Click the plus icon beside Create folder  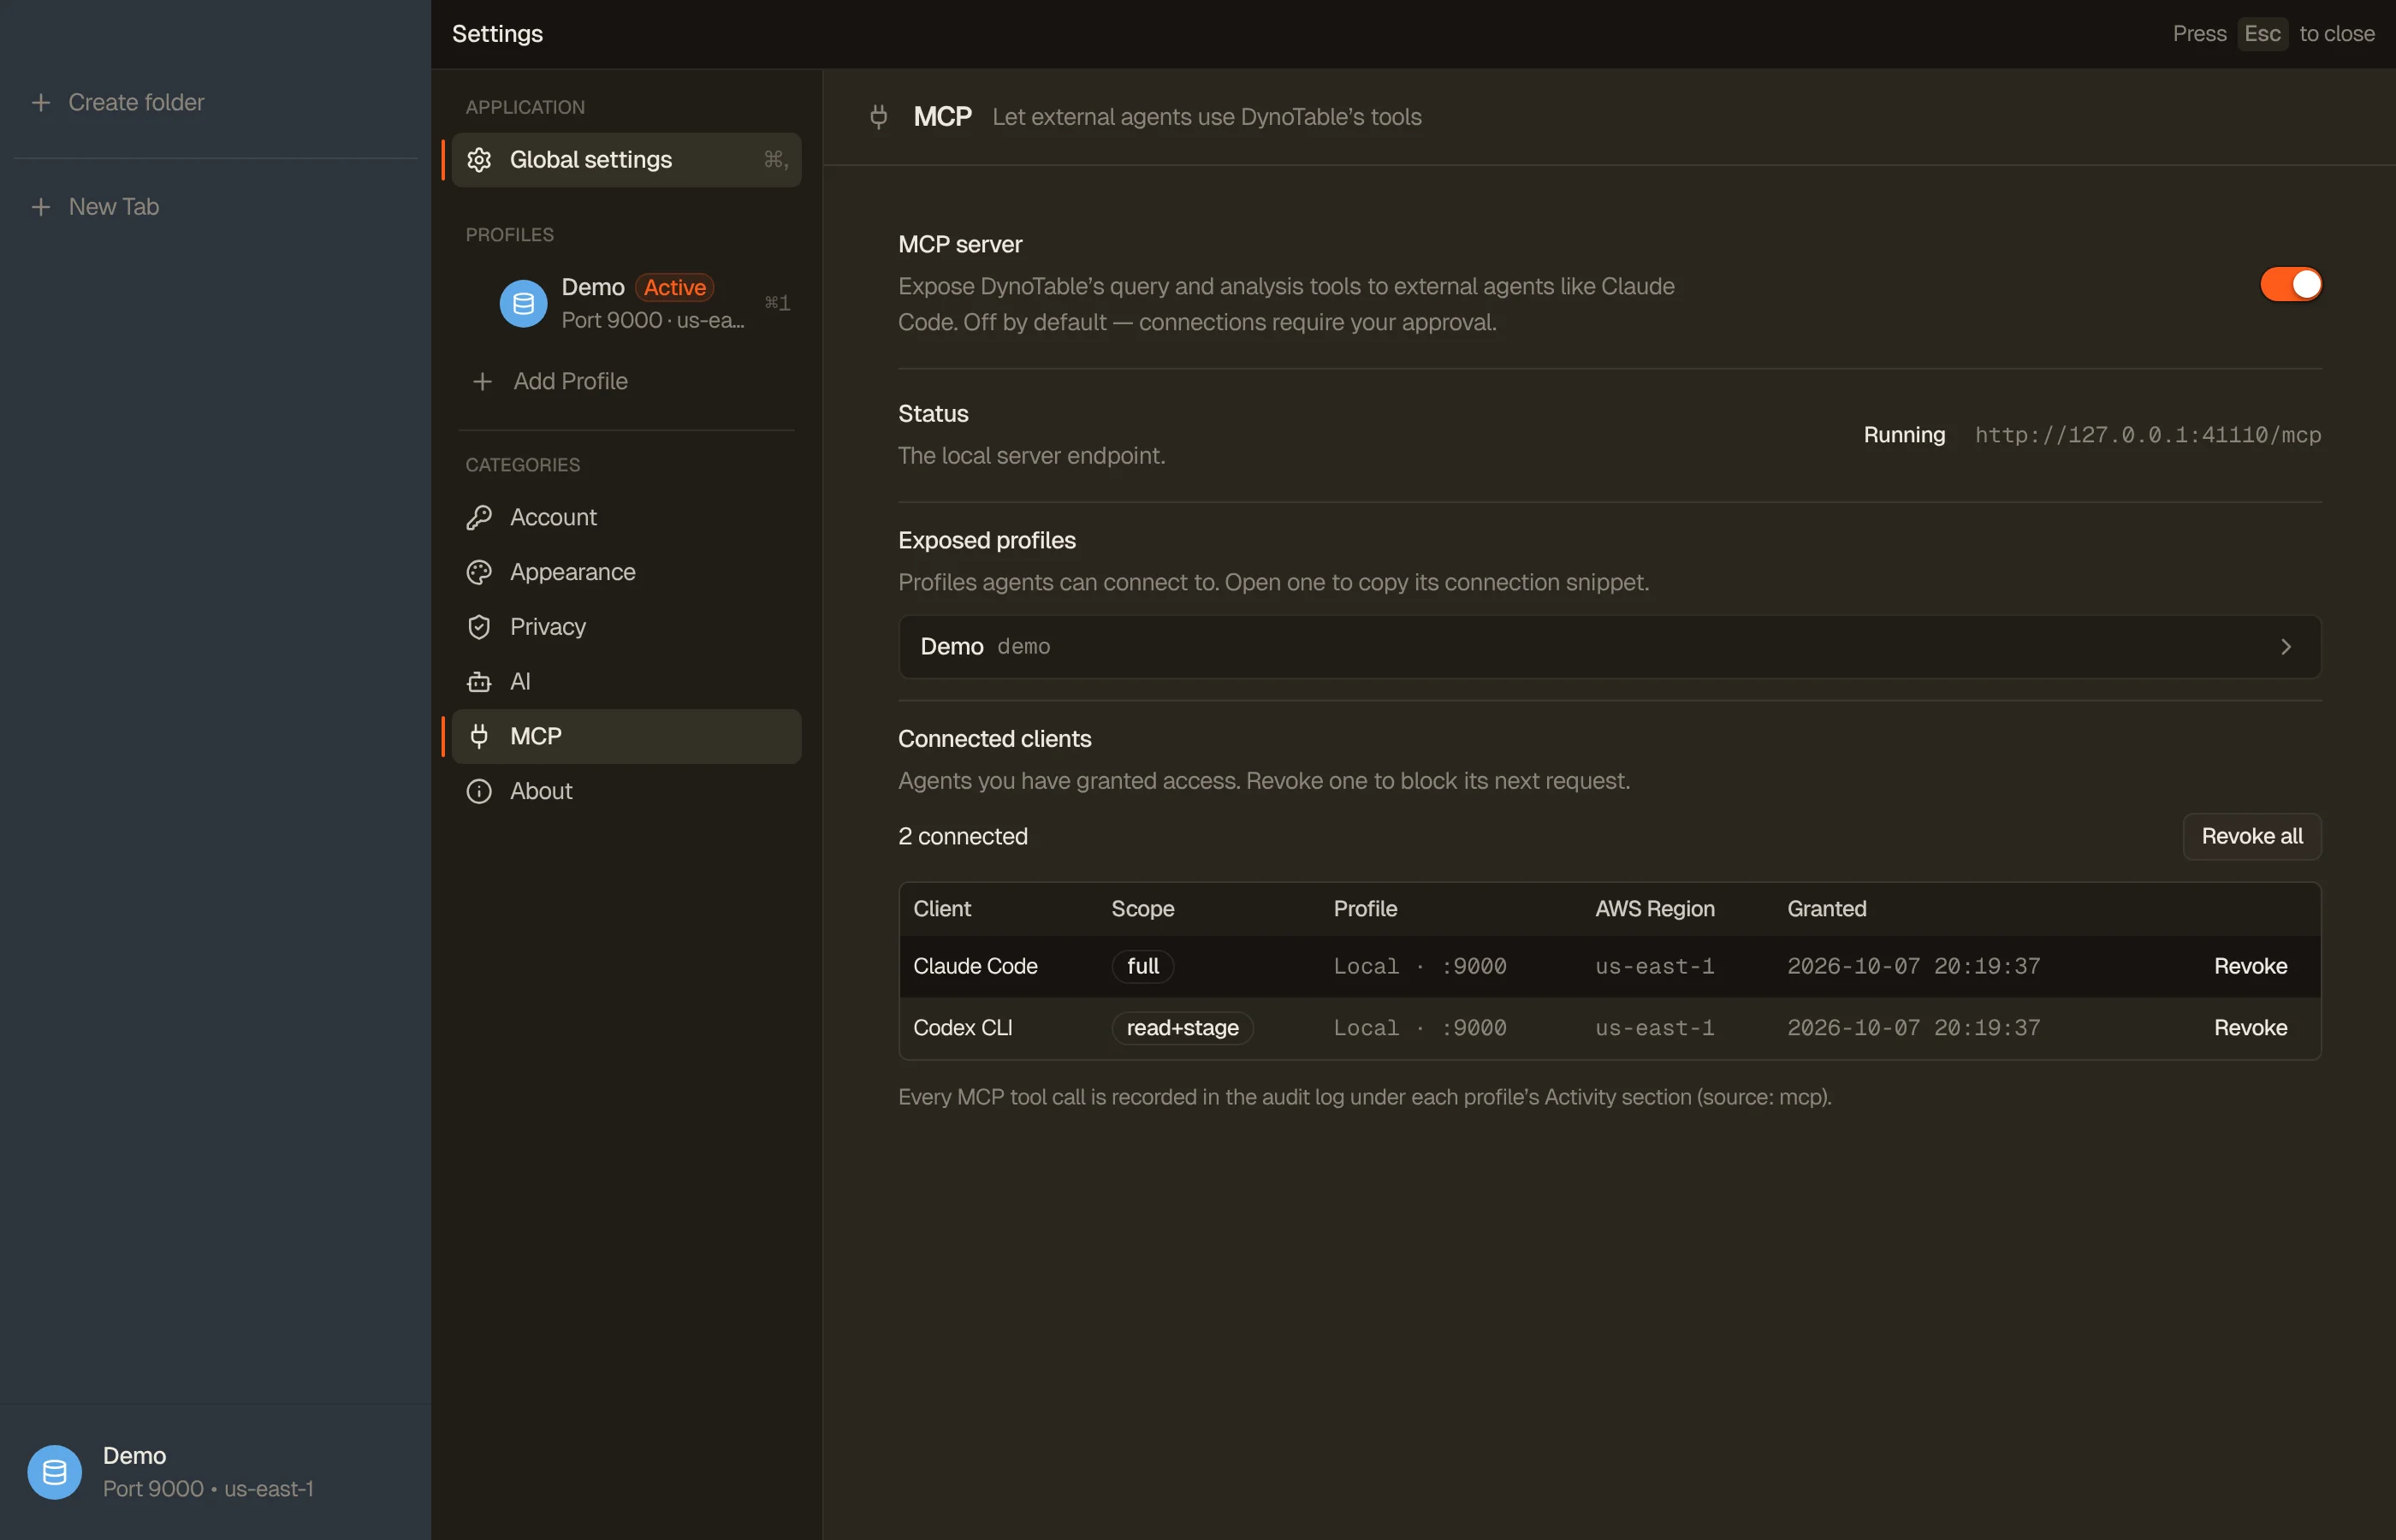(x=41, y=103)
